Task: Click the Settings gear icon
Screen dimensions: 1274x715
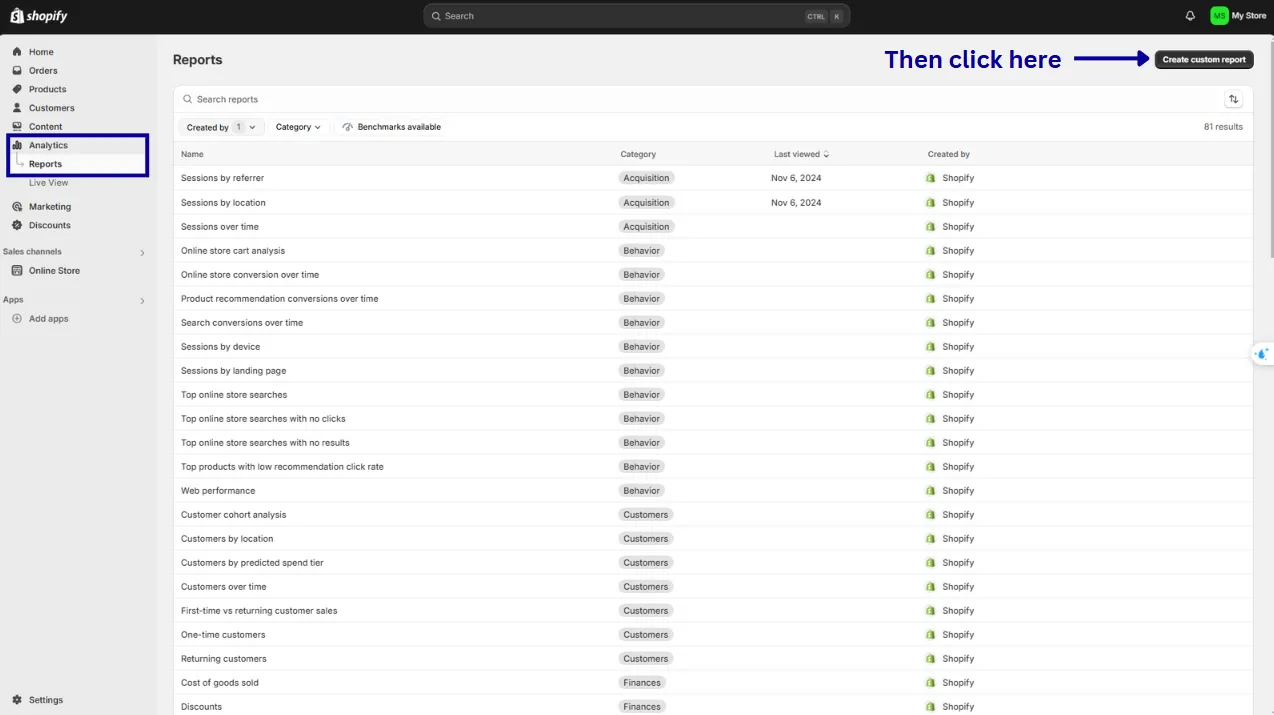Action: [x=17, y=700]
